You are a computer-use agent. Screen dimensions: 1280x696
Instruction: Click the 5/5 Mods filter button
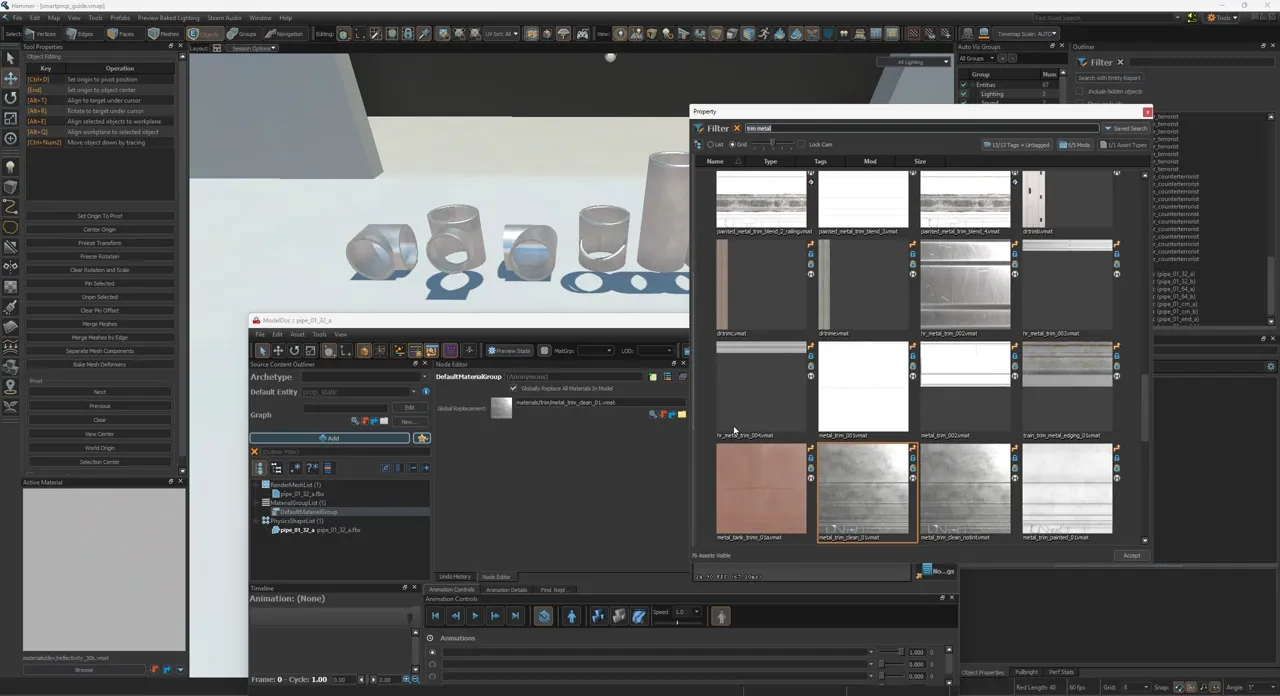coord(1075,145)
